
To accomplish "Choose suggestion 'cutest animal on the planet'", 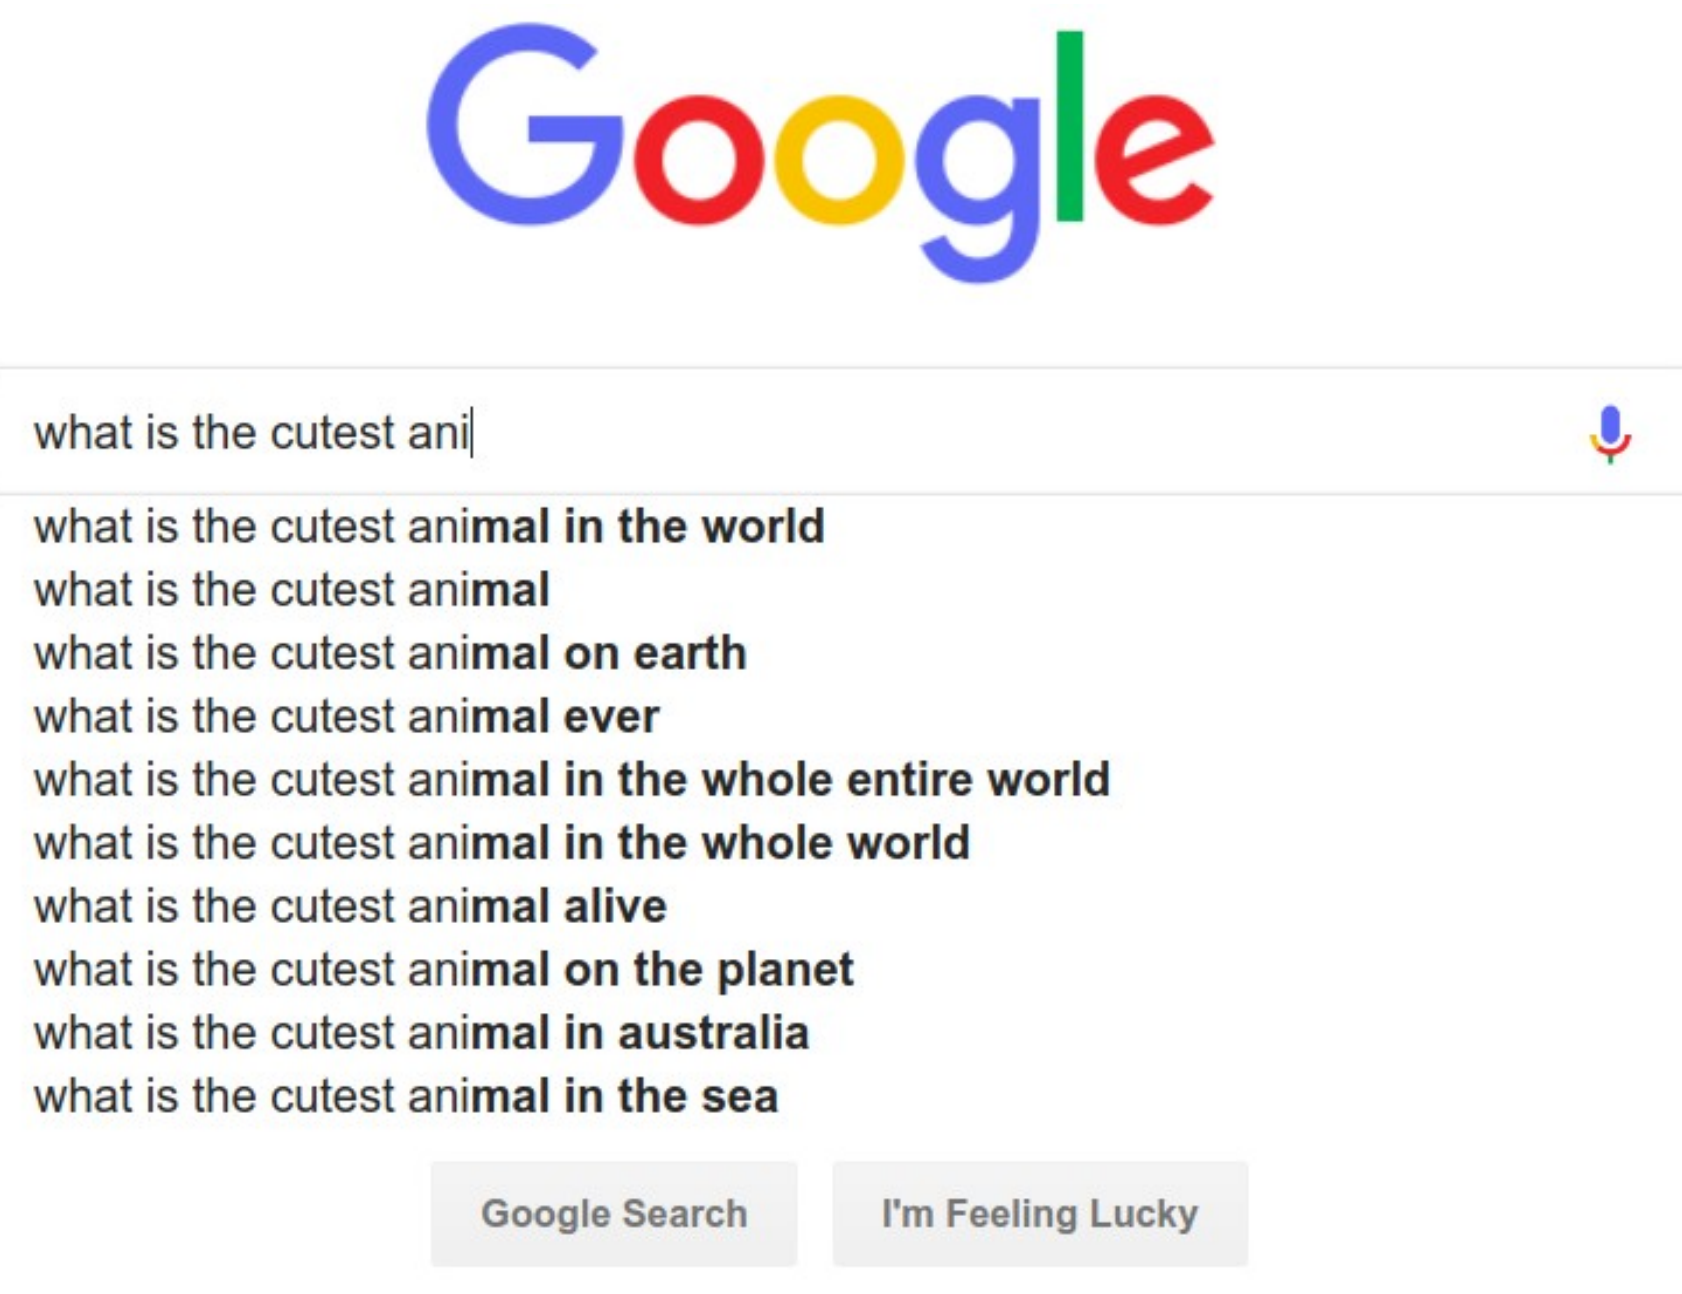I will (443, 970).
